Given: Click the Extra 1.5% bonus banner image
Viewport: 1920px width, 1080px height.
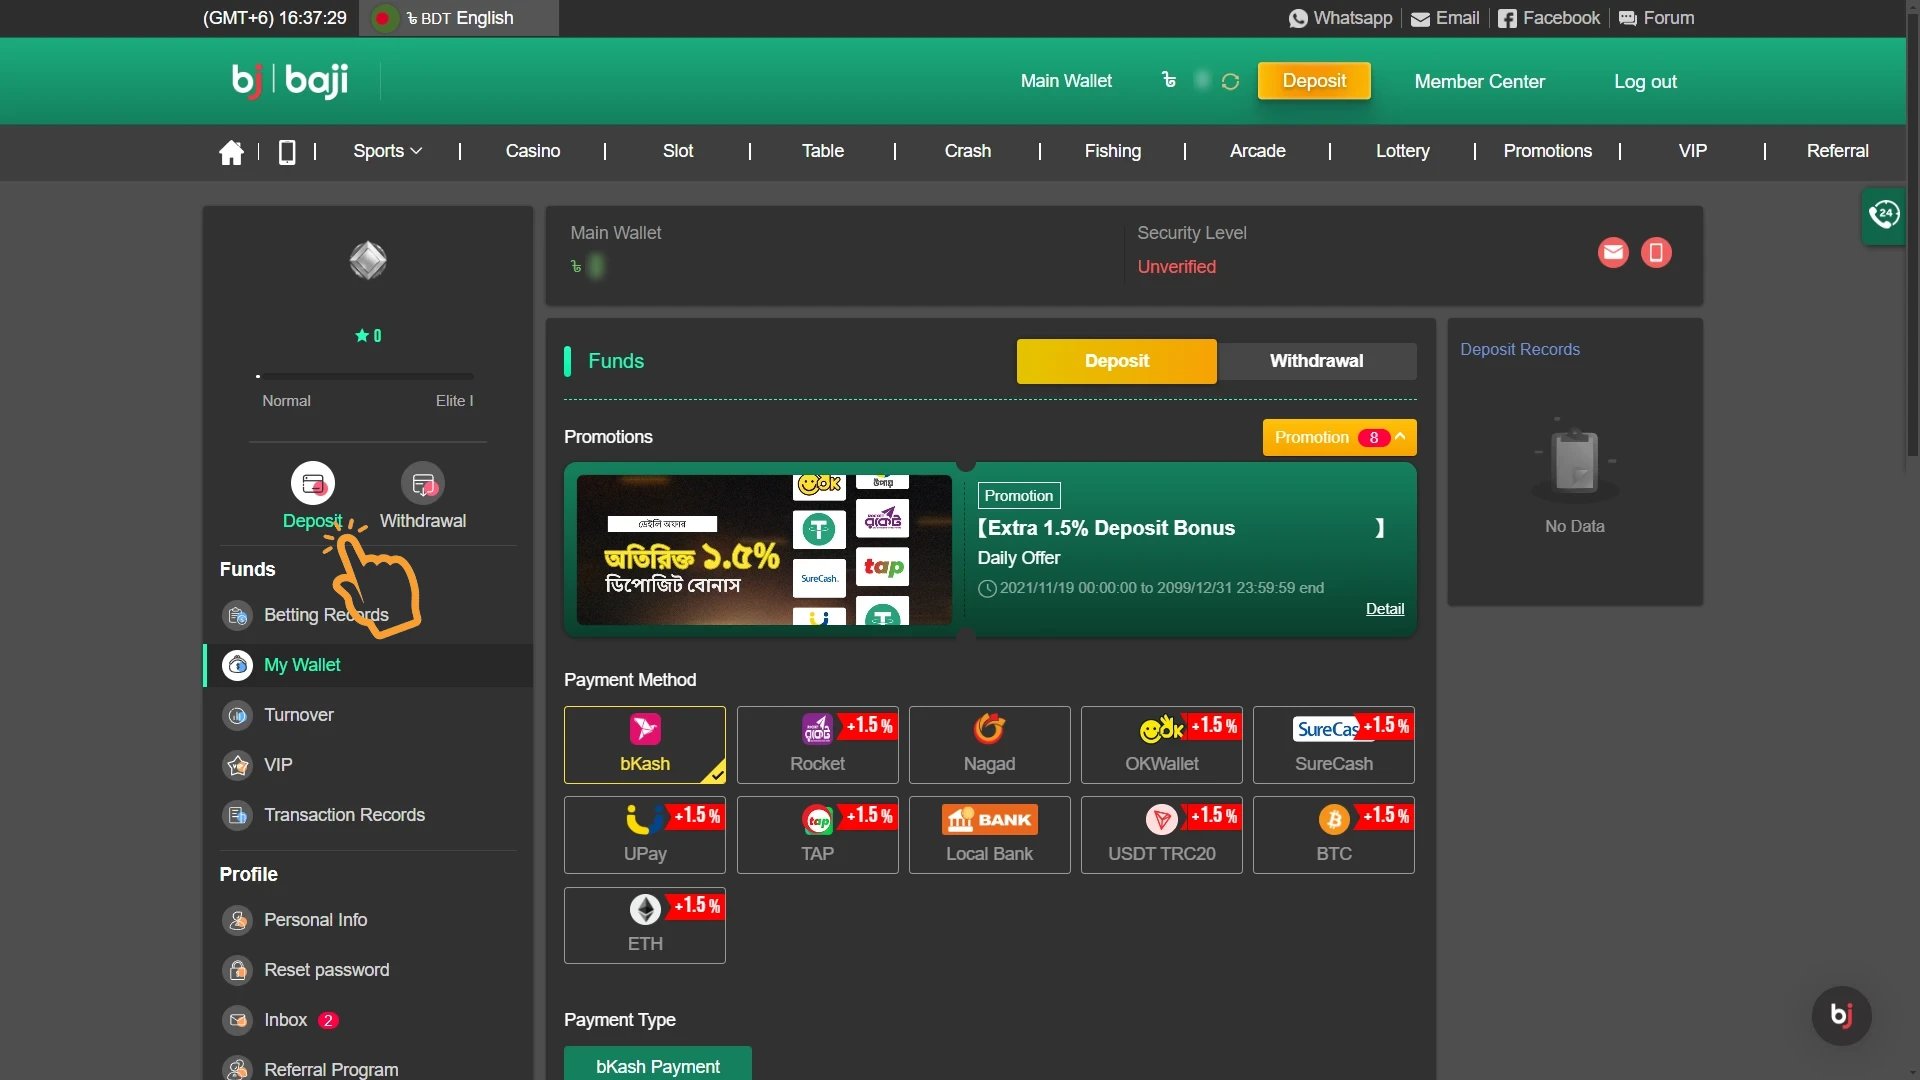Looking at the screenshot, I should [764, 550].
